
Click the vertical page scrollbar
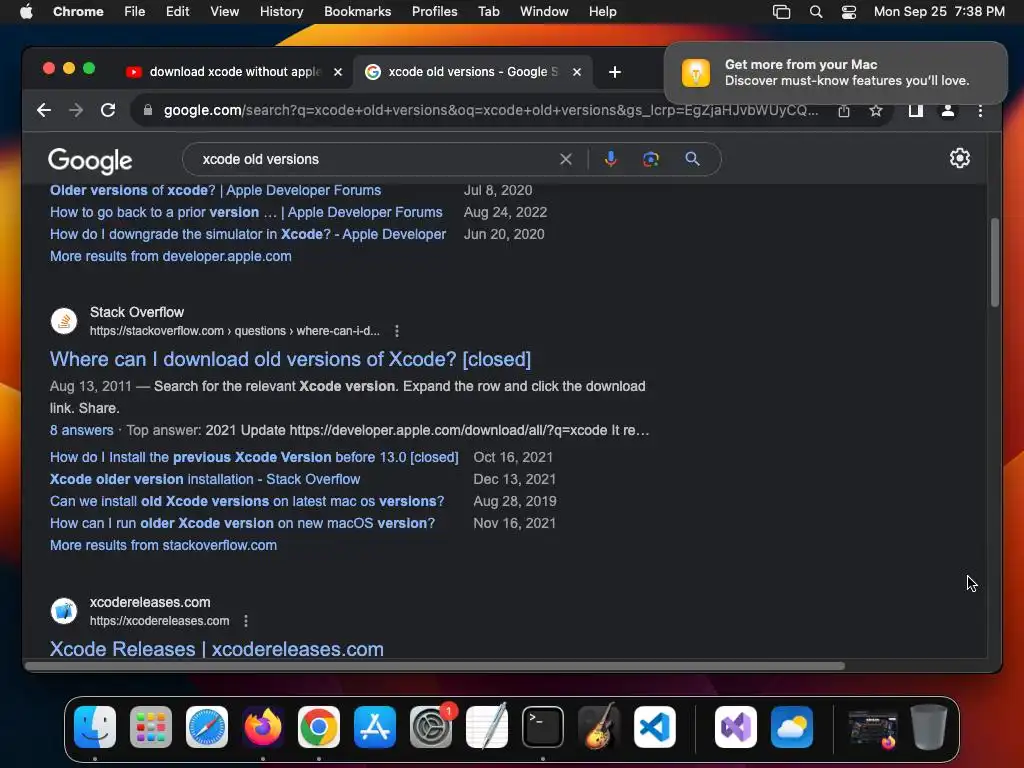pyautogui.click(x=995, y=263)
